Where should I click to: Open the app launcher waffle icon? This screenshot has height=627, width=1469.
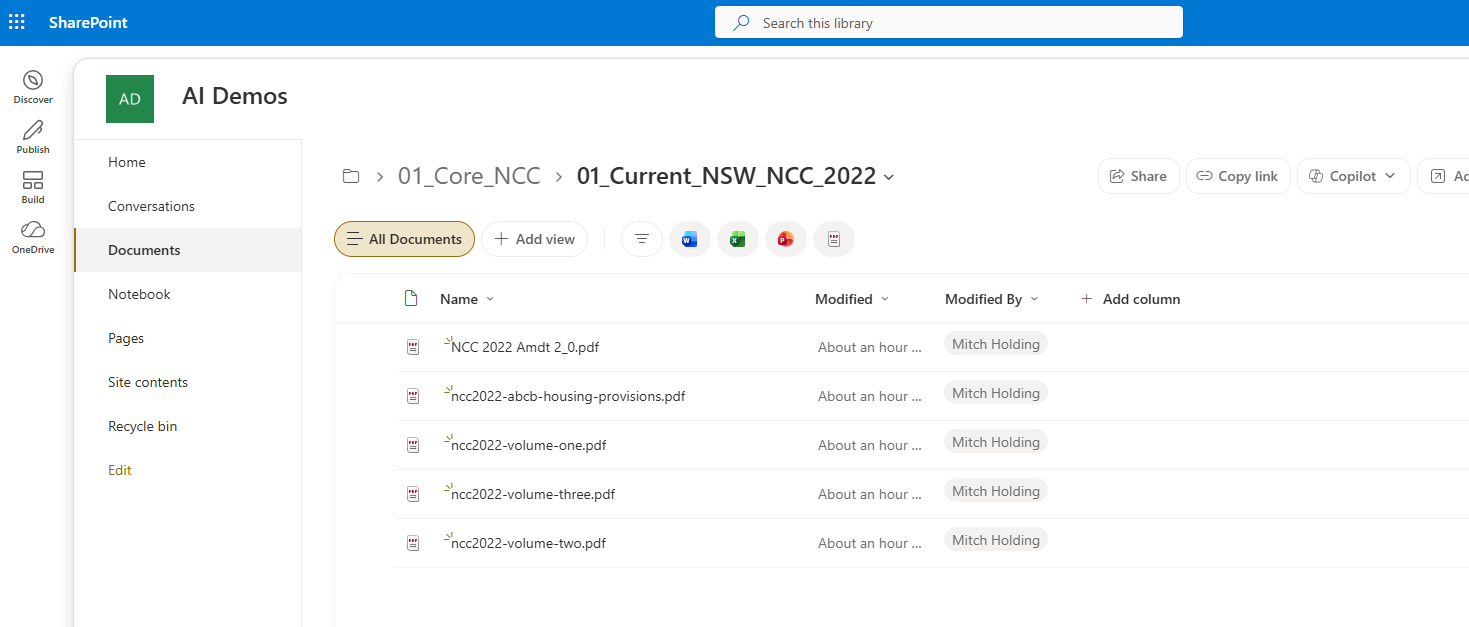17,22
